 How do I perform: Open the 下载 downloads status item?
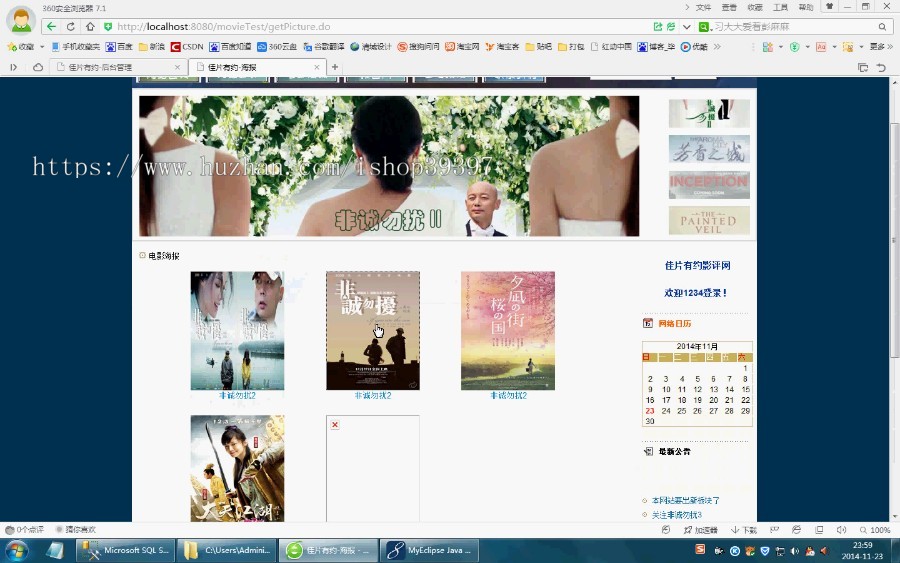(x=744, y=530)
